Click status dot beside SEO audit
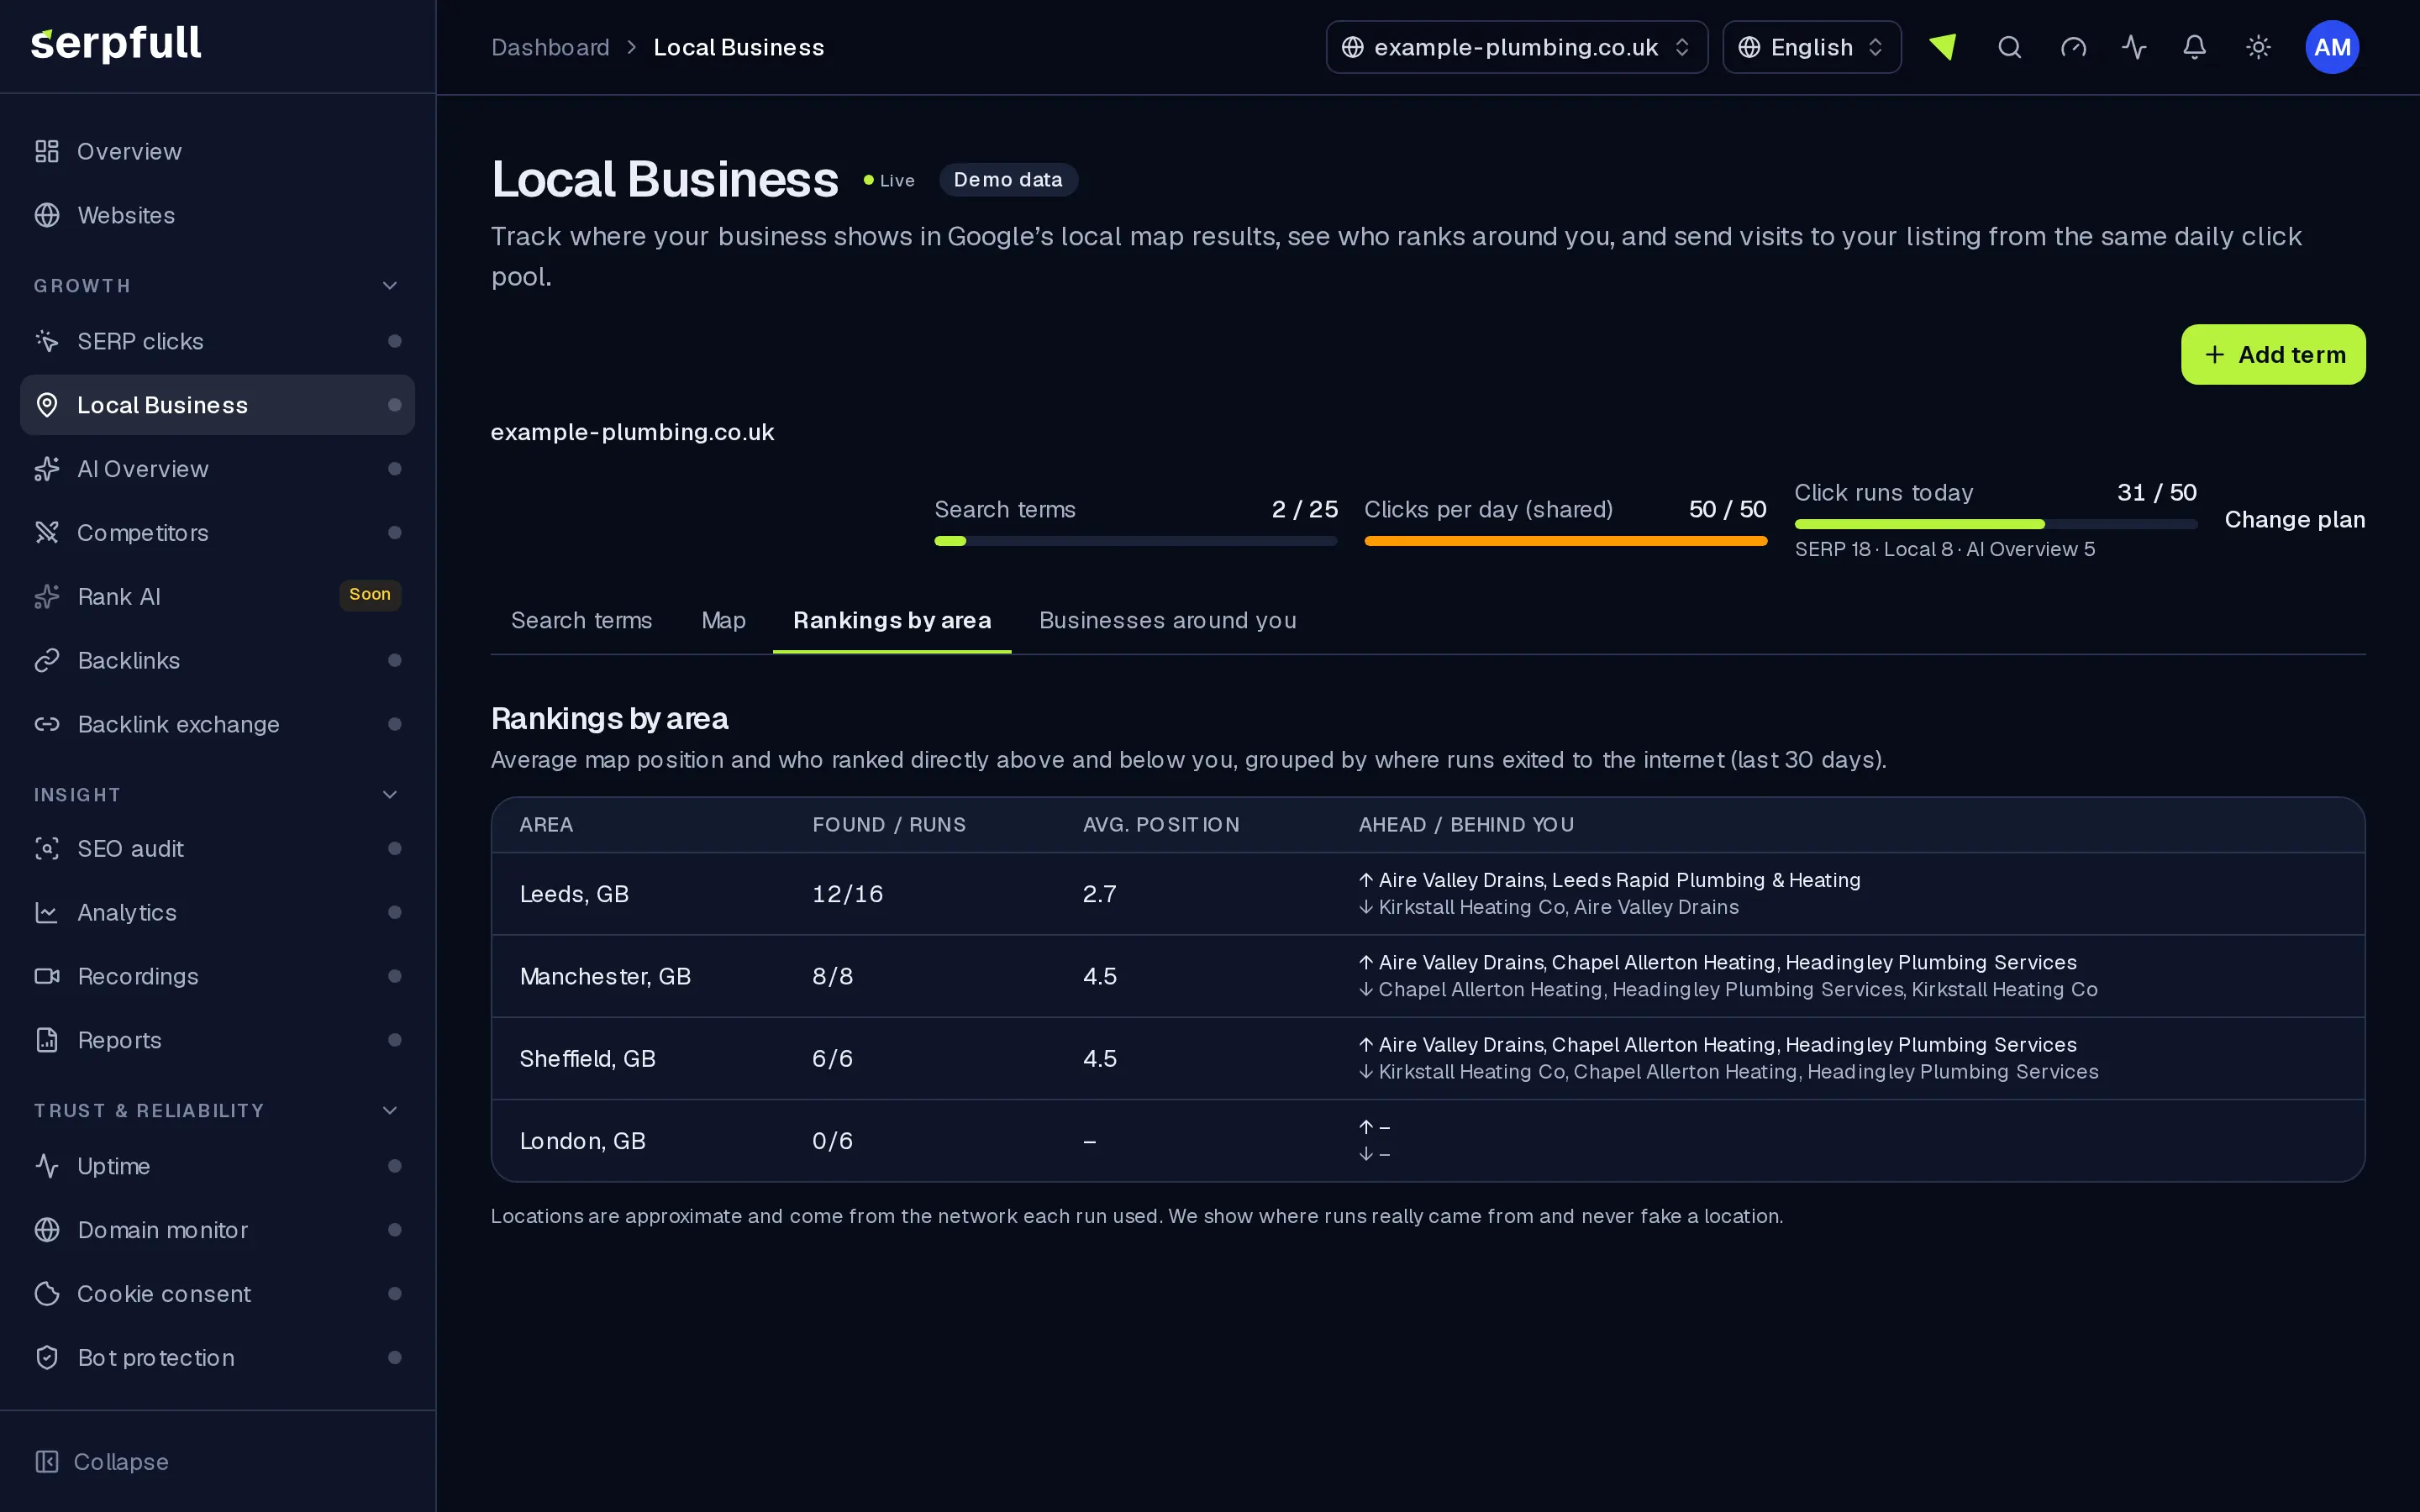This screenshot has width=2420, height=1512. click(x=395, y=849)
